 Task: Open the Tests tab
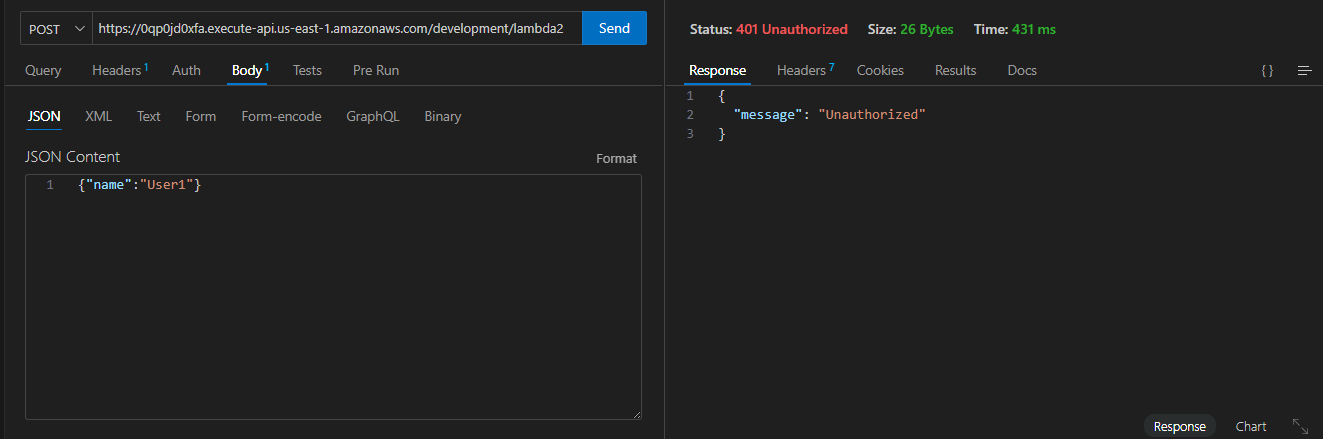click(x=307, y=70)
